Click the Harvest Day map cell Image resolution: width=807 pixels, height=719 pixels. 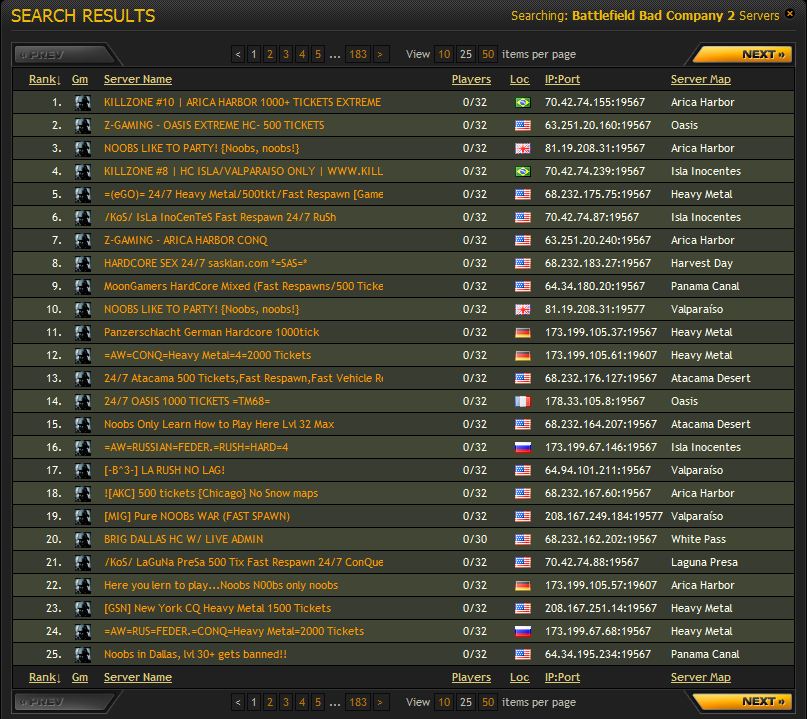[701, 264]
